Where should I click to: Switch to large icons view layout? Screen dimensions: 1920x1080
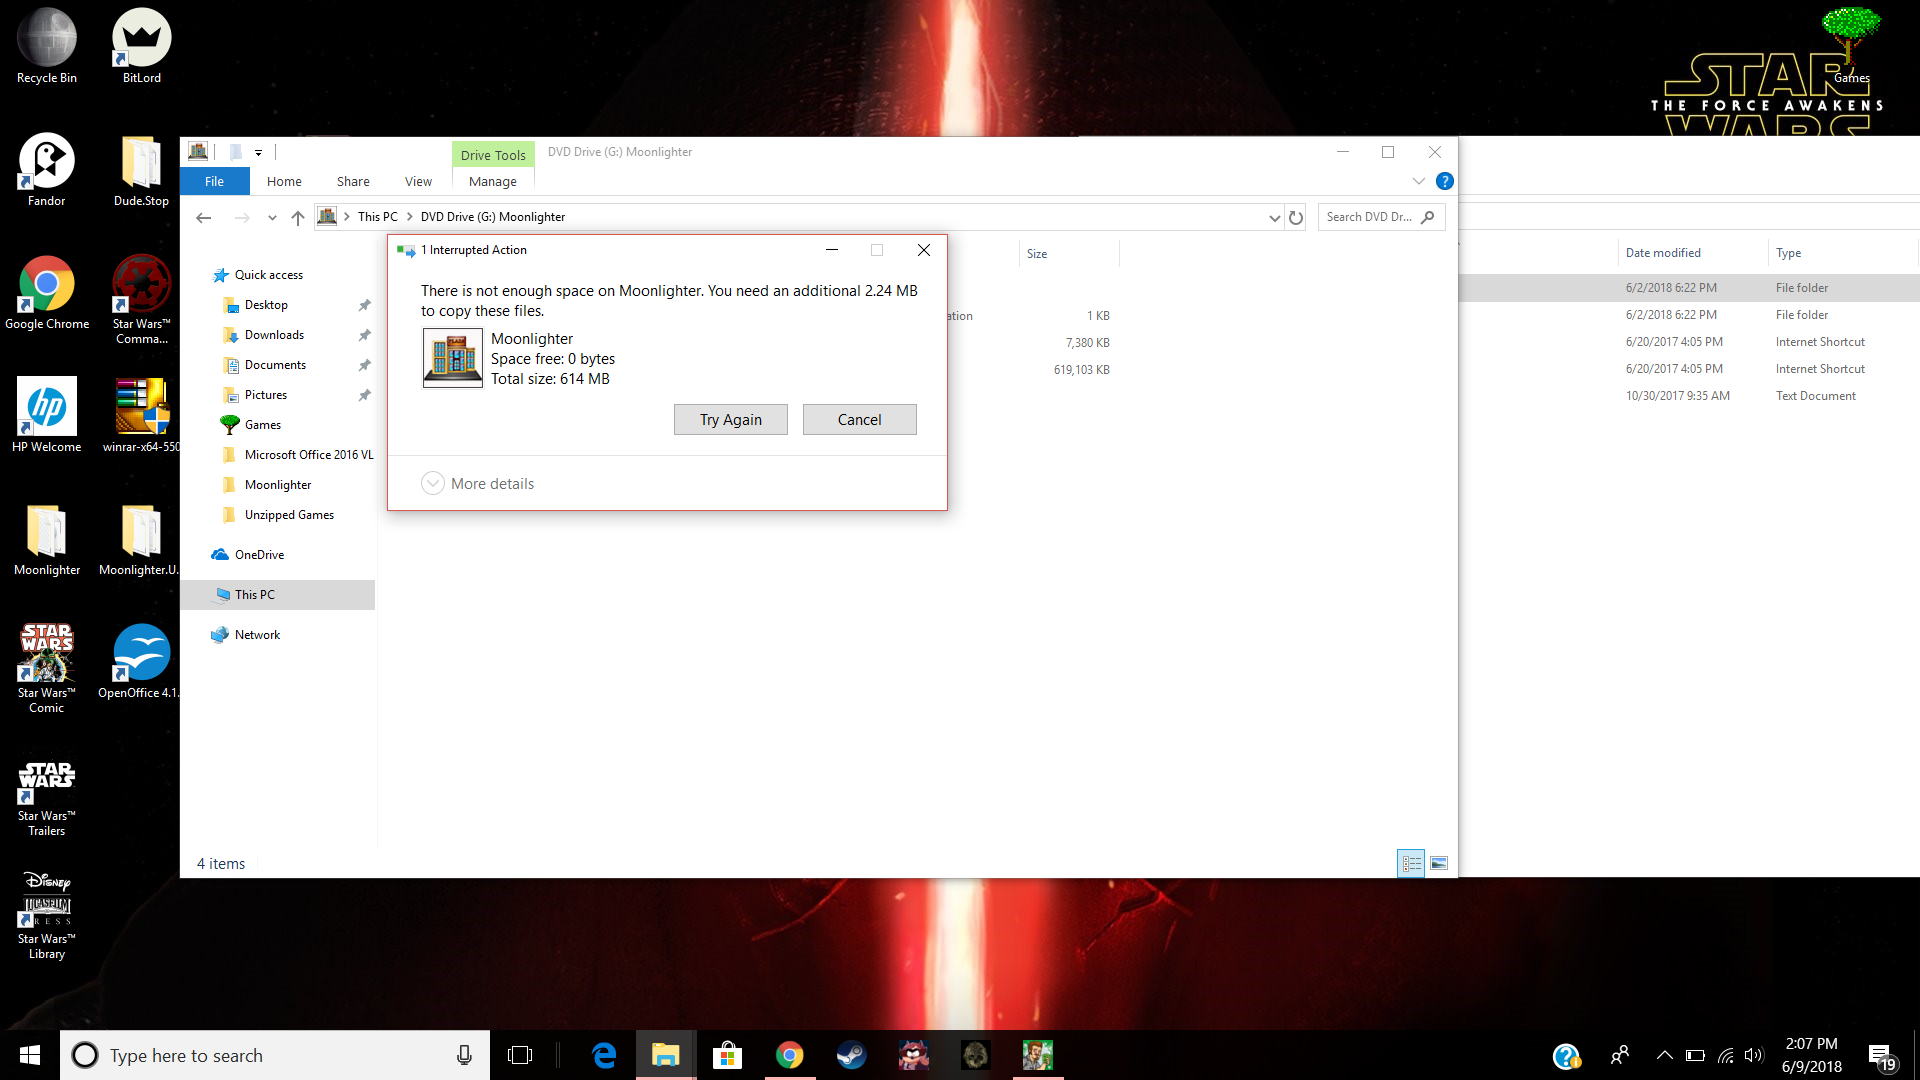(1439, 863)
